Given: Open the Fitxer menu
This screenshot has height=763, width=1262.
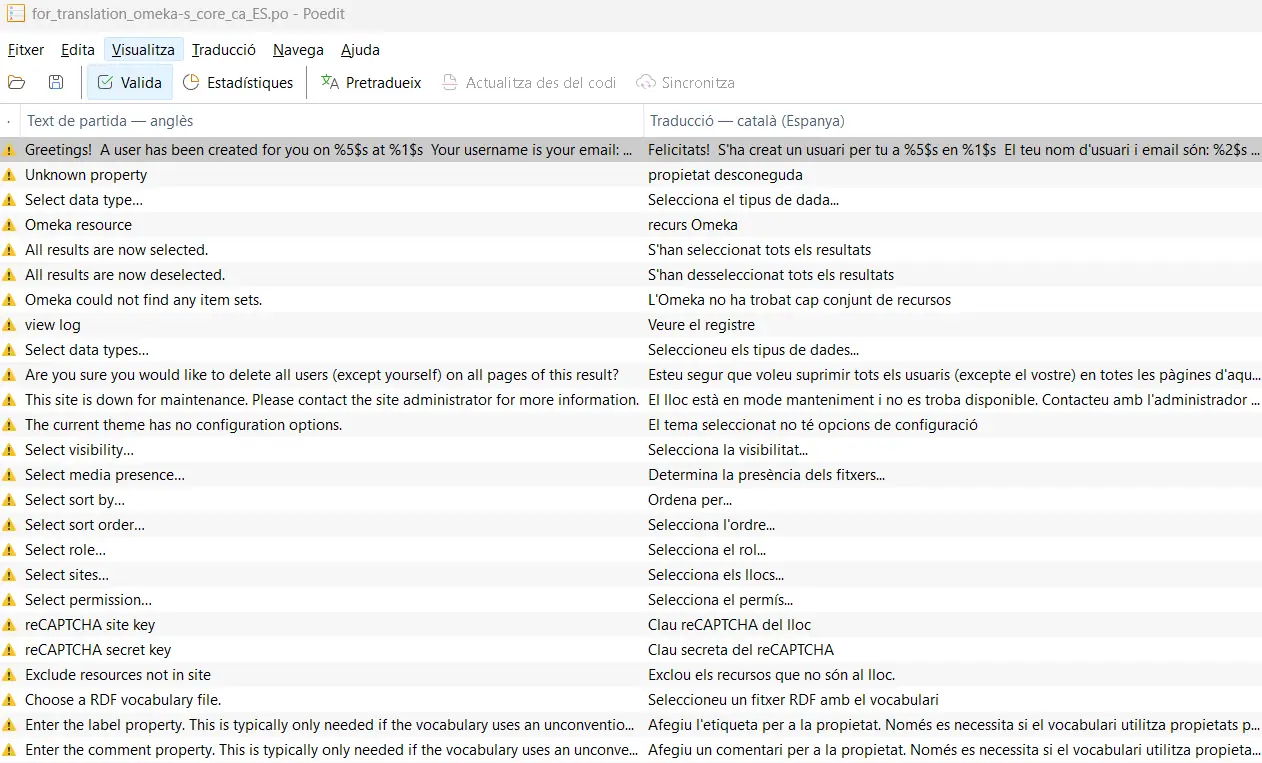Looking at the screenshot, I should coord(25,49).
